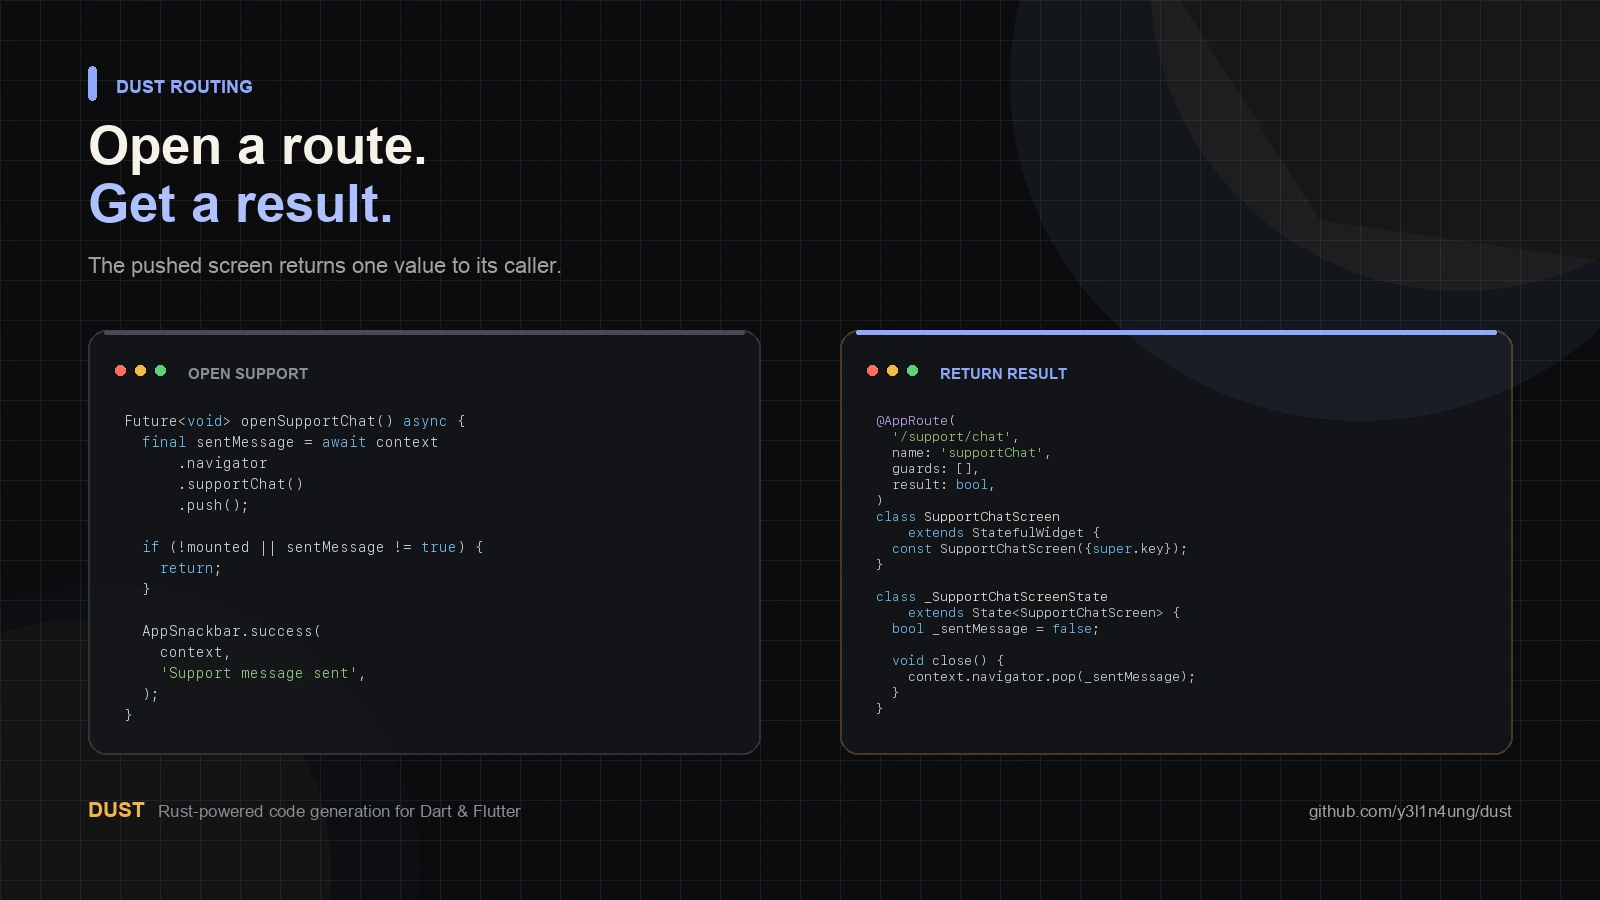Click the 'class _SupportChatScreenState' line
1600x900 pixels.
992,597
